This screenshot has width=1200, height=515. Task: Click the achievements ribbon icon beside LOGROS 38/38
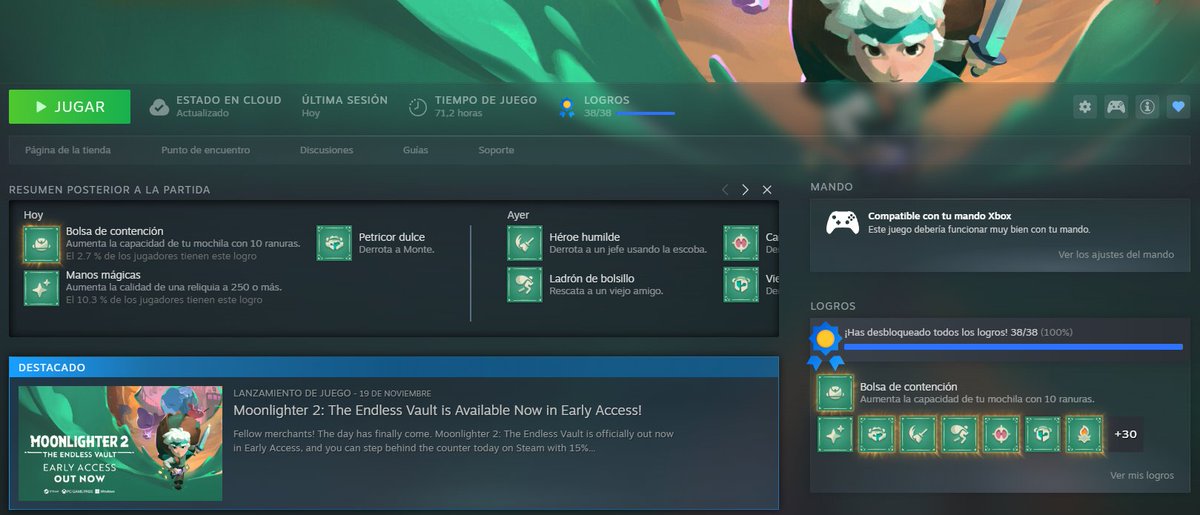[x=567, y=107]
